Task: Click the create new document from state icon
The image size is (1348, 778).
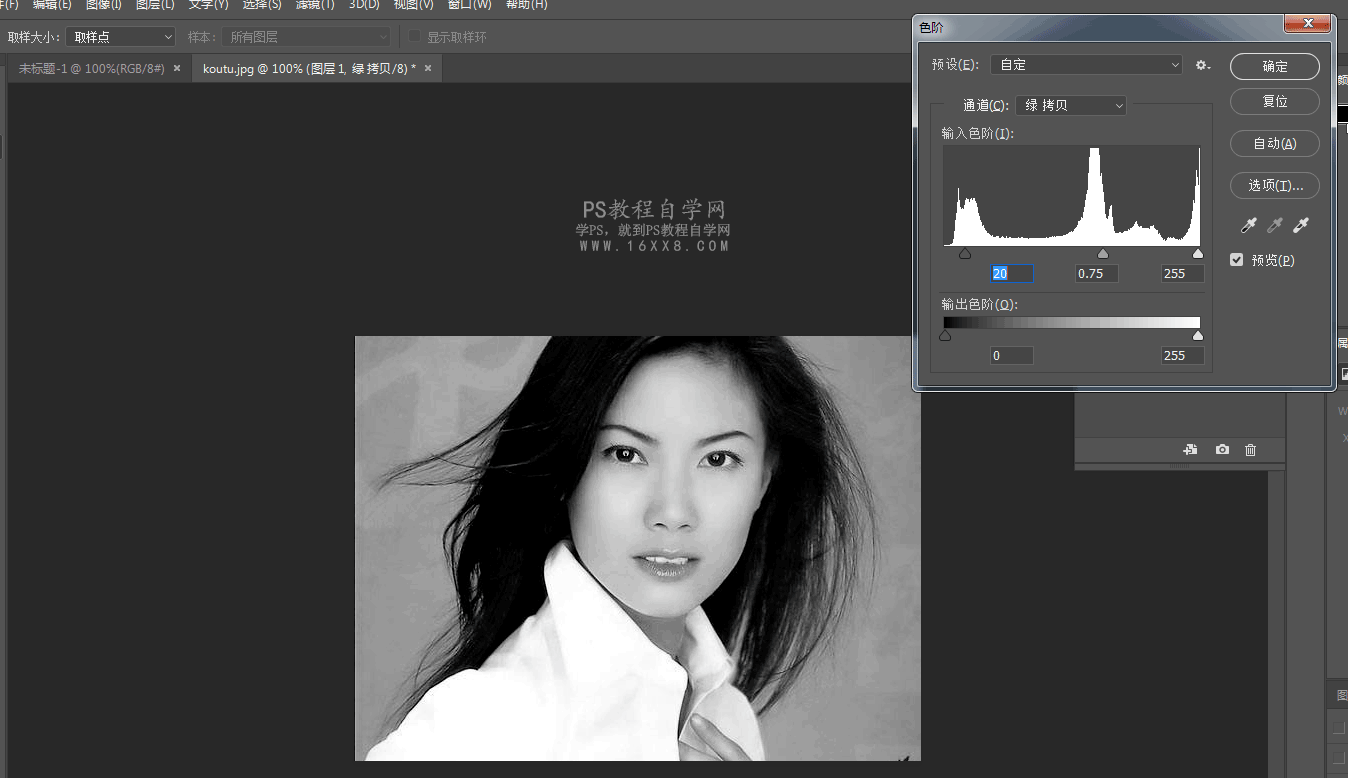Action: 1190,450
